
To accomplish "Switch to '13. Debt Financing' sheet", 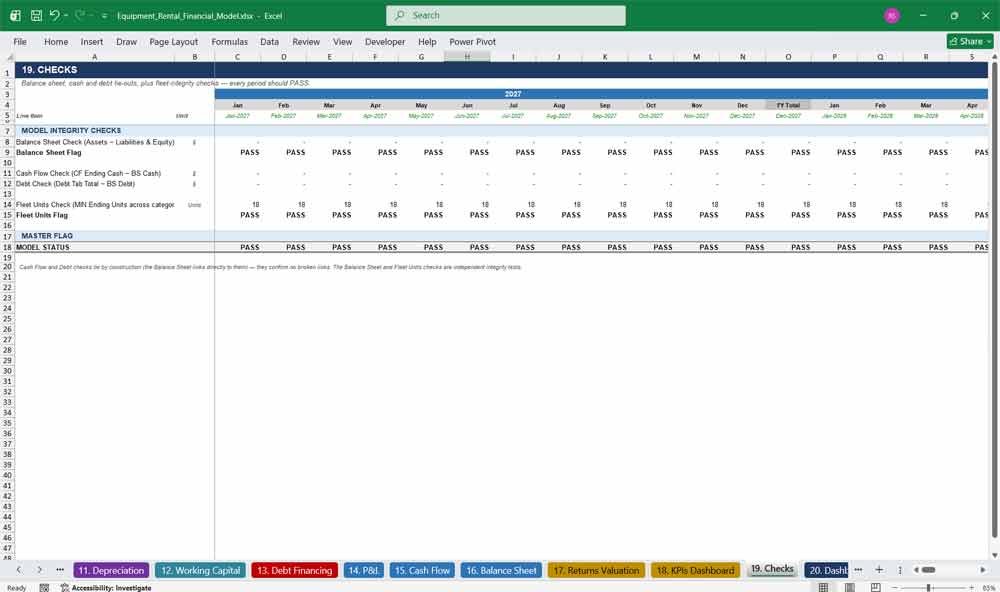I will point(294,570).
